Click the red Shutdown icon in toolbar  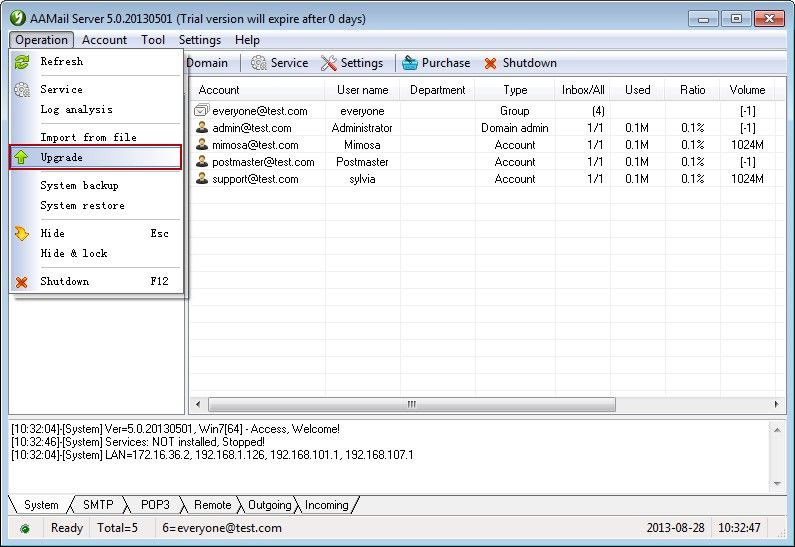pos(490,63)
